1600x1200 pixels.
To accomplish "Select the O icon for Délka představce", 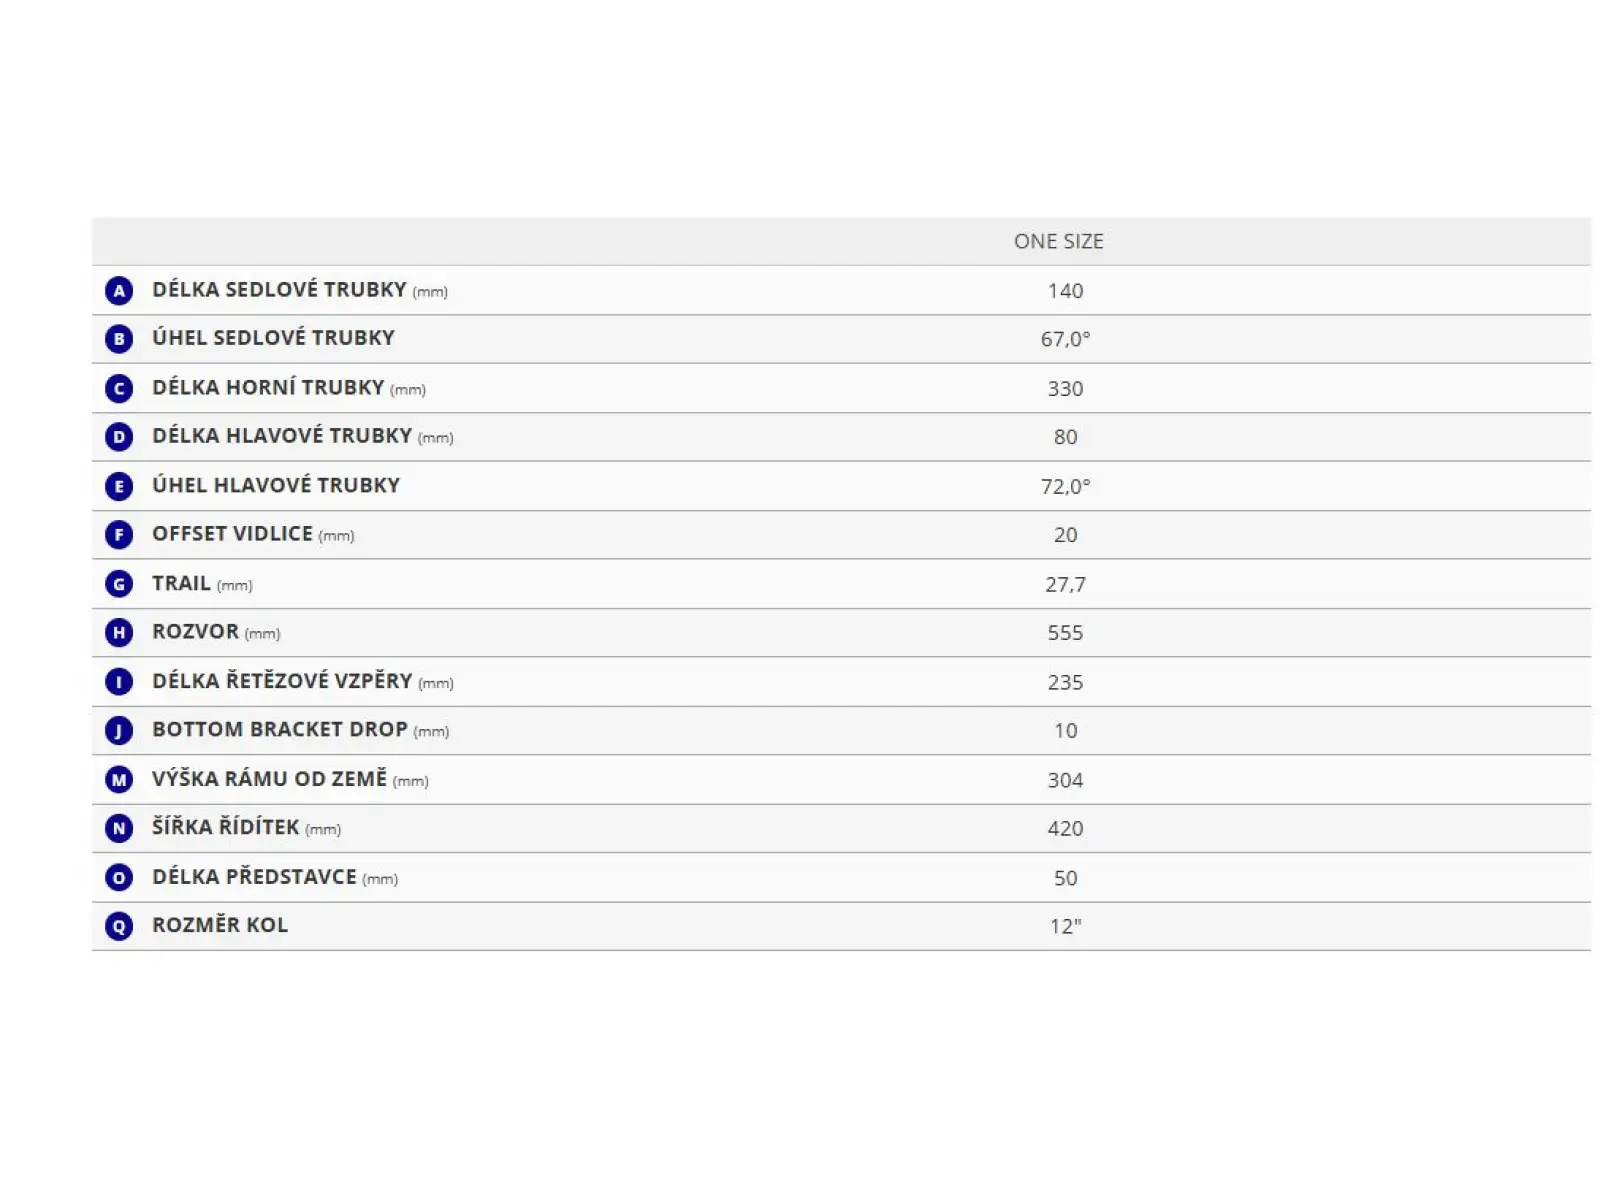I will point(119,878).
